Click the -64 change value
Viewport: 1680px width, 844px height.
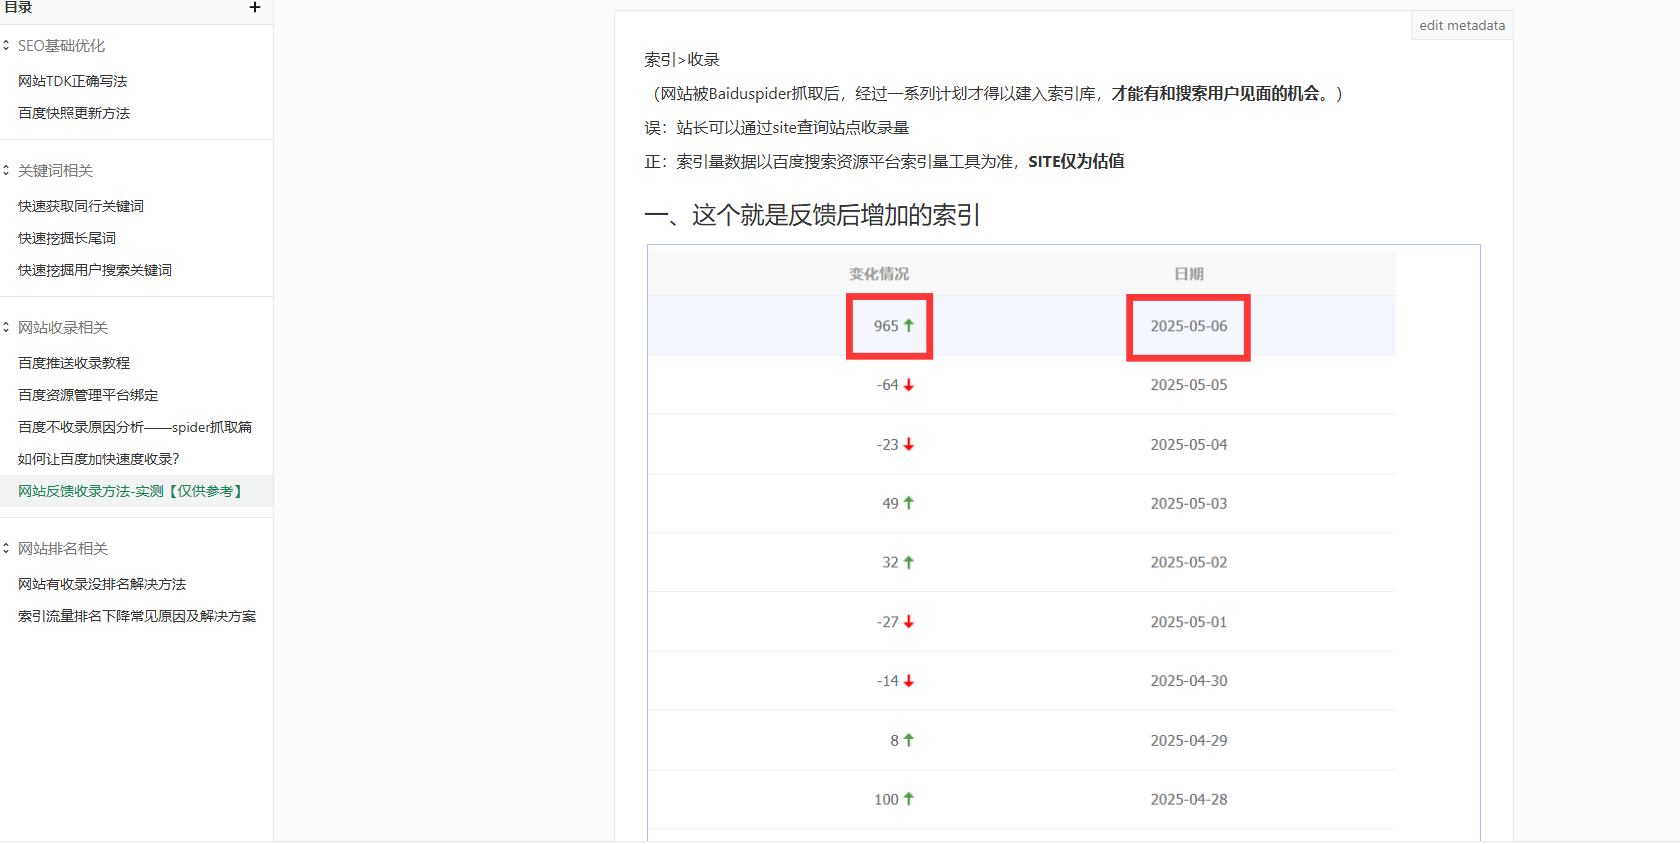pyautogui.click(x=888, y=385)
